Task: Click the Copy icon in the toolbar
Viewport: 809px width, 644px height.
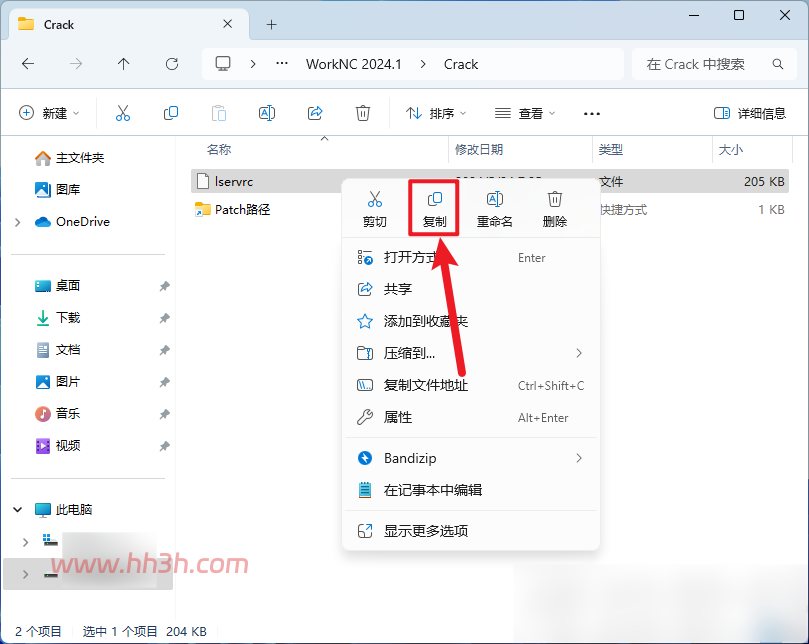Action: click(171, 113)
